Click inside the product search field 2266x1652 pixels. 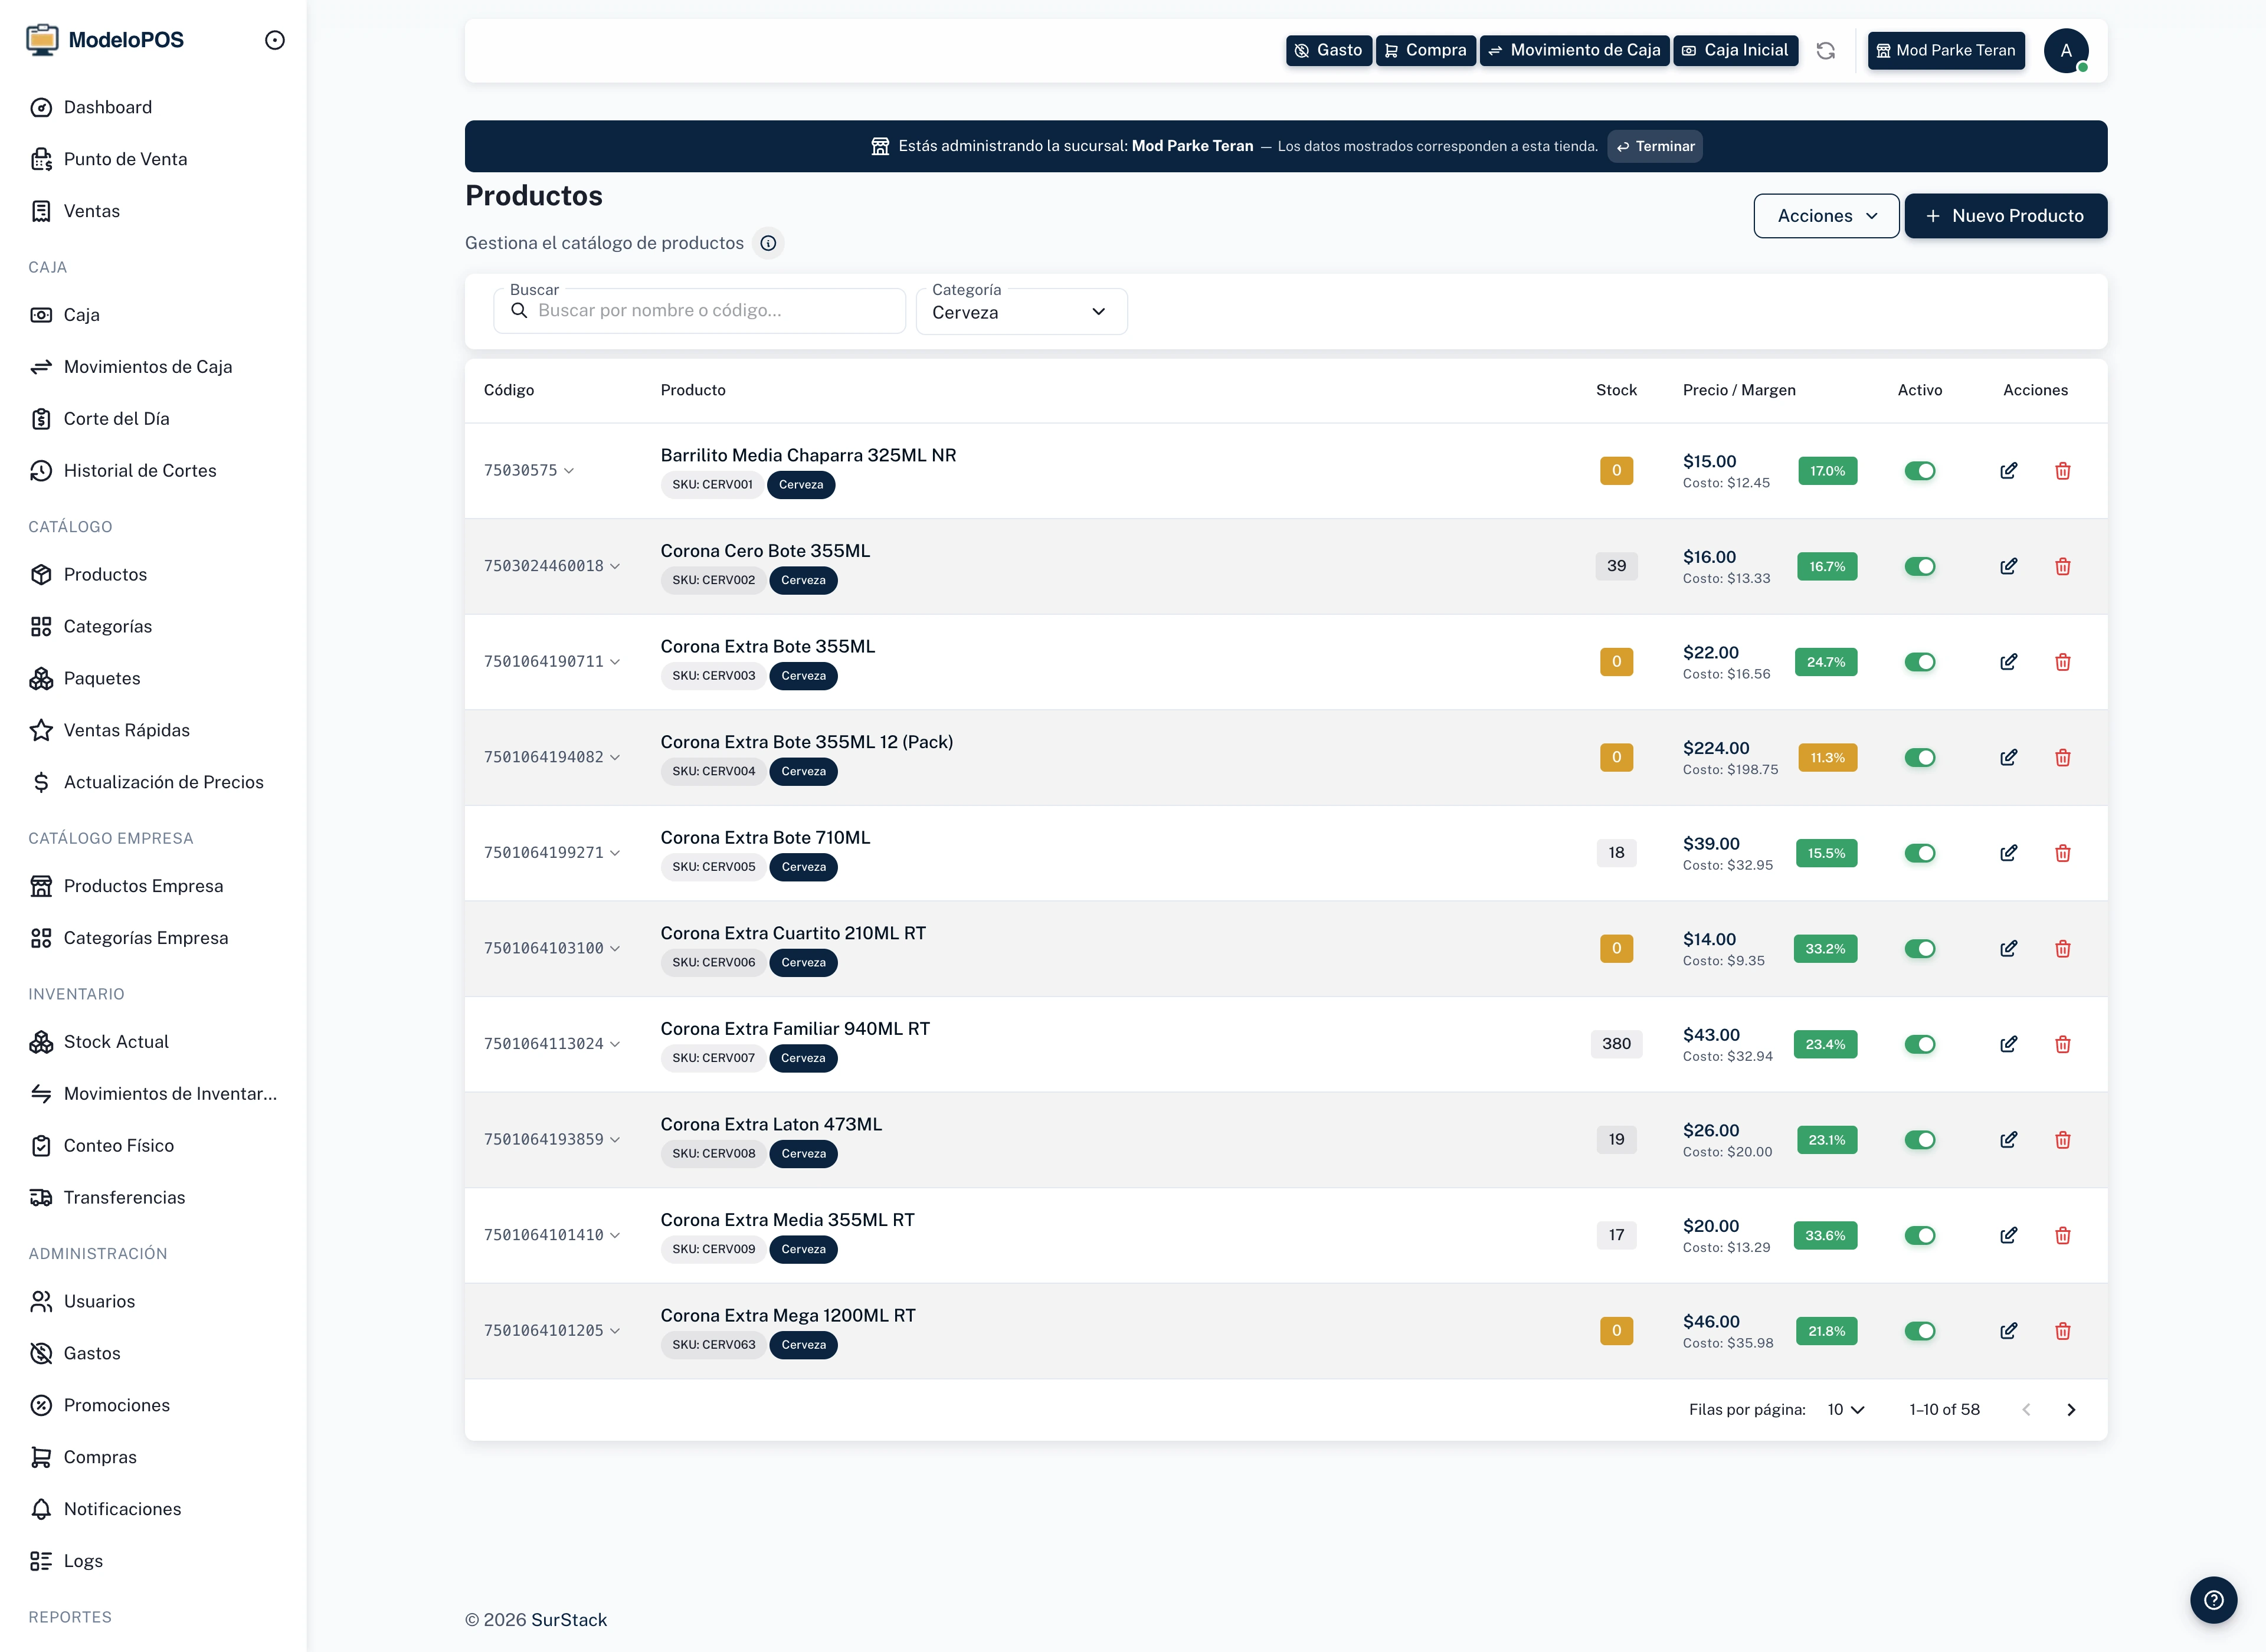(x=700, y=310)
